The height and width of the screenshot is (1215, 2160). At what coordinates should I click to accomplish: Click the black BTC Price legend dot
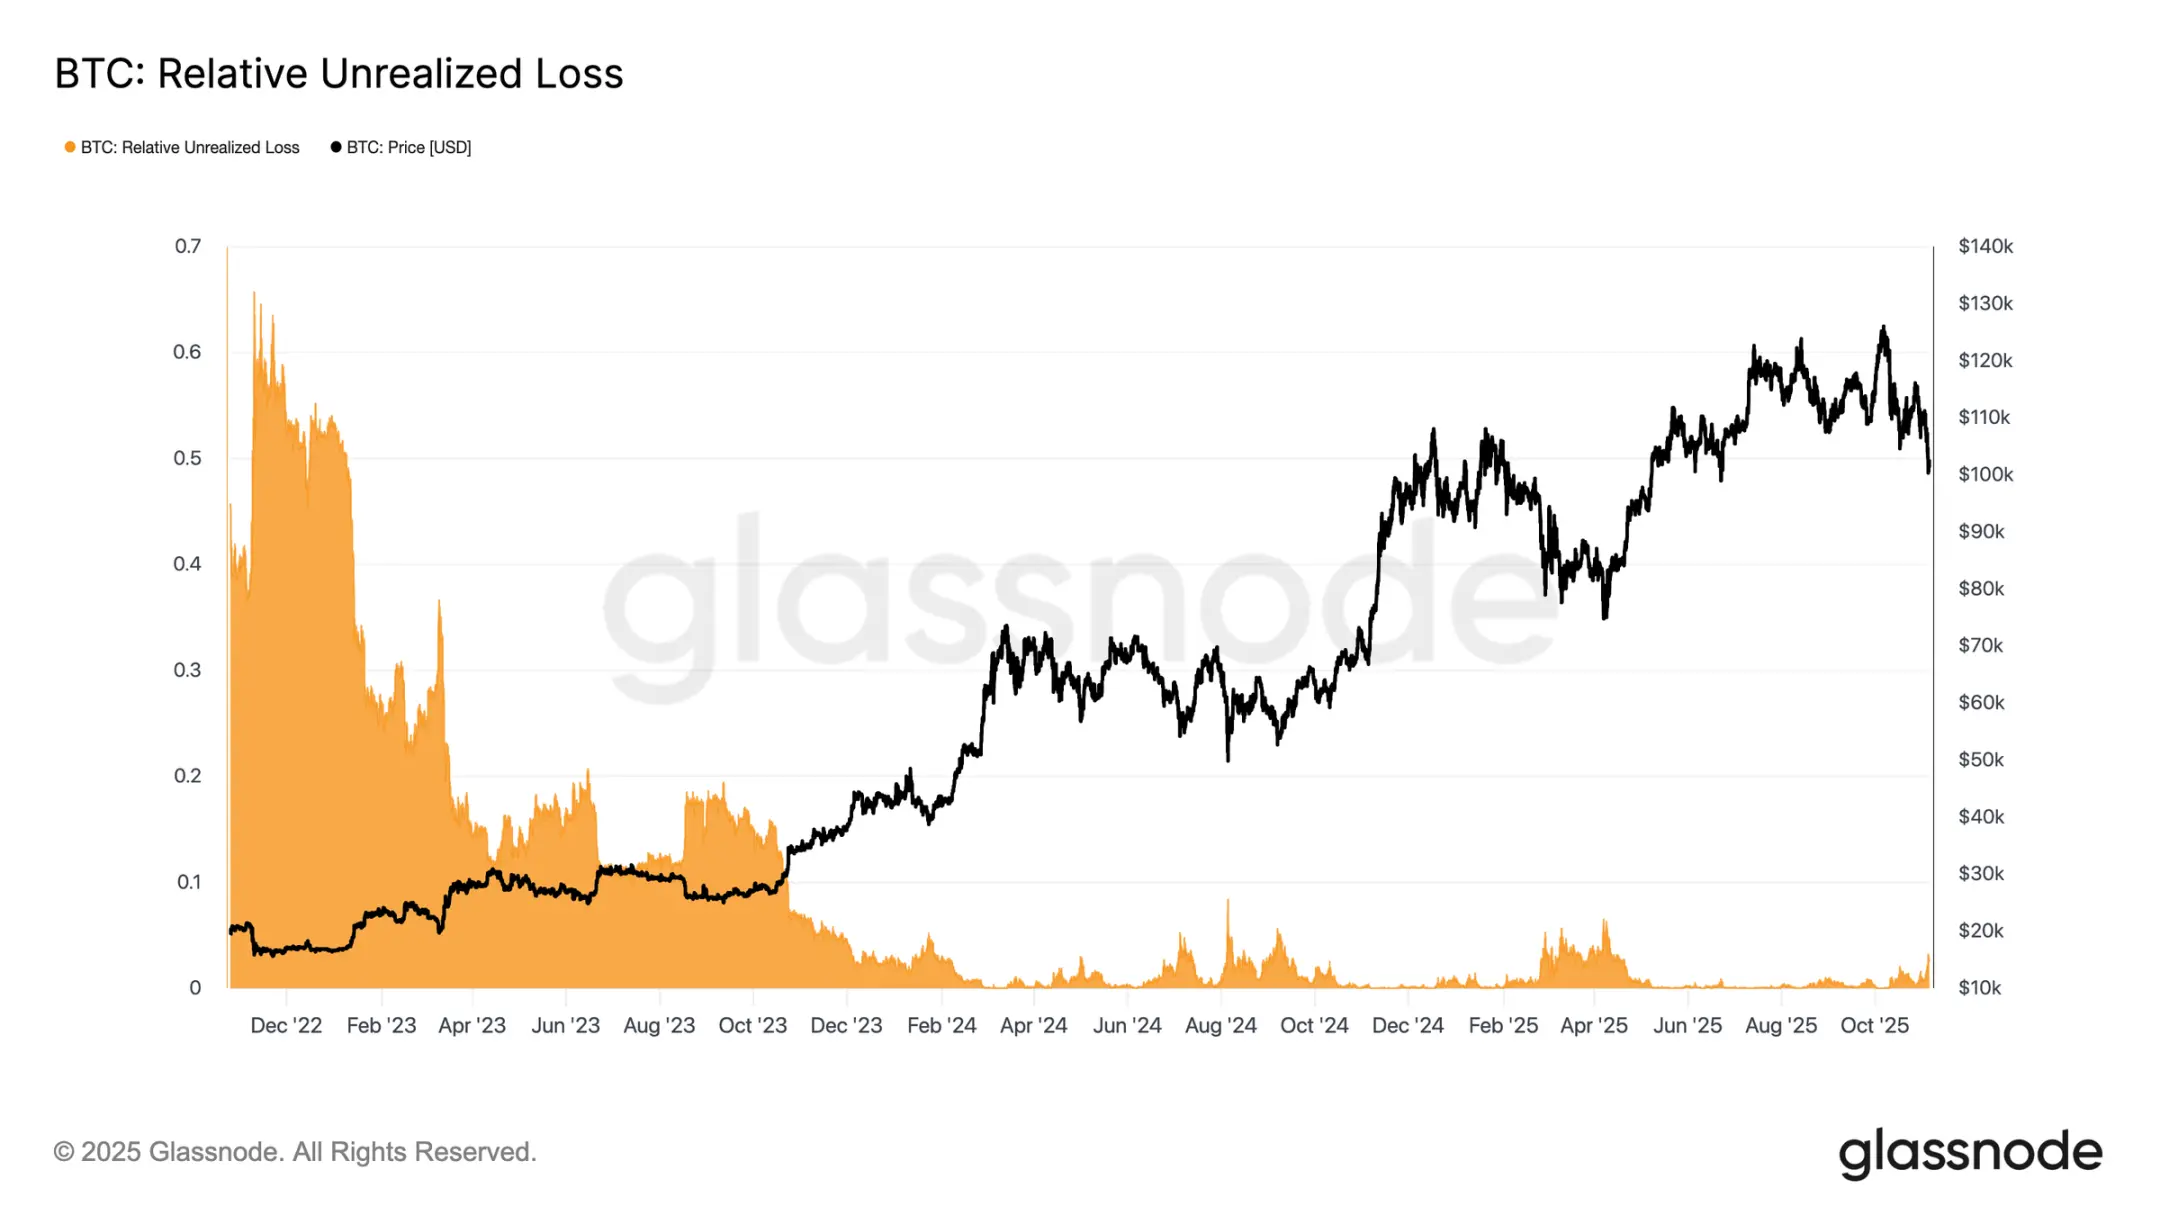336,147
